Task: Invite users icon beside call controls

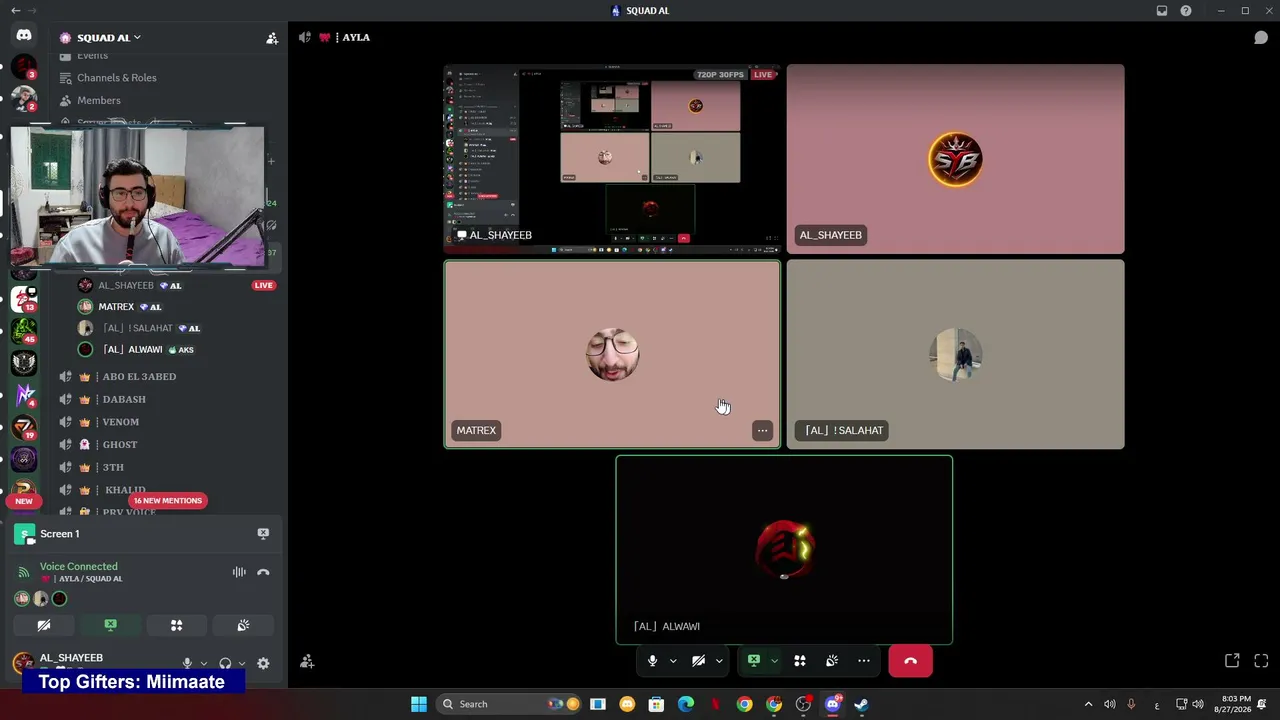Action: 307,661
